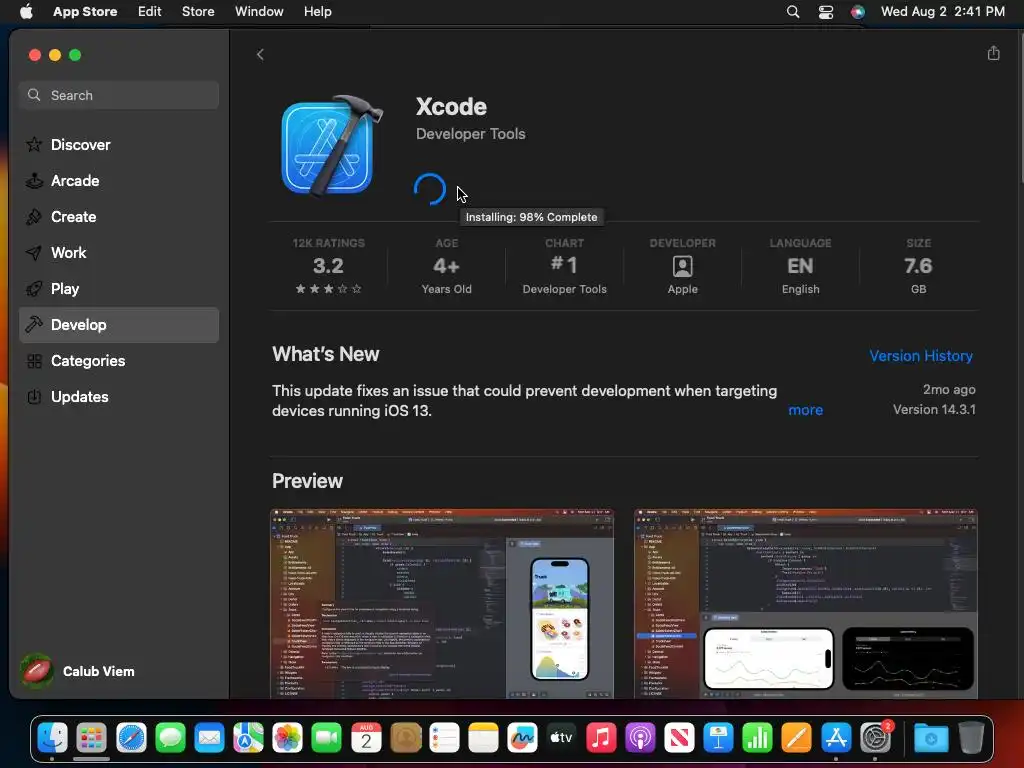Open Mail from the Dock

pos(209,738)
